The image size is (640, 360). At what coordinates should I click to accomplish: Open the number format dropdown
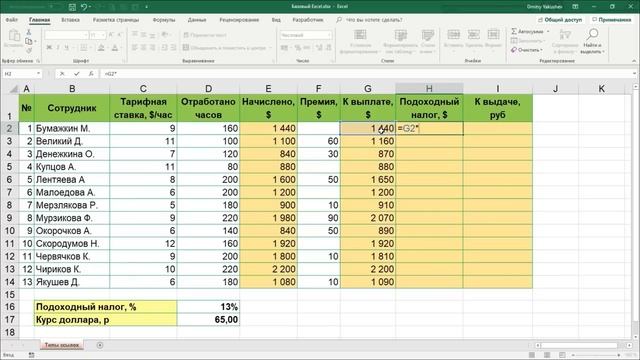click(x=329, y=35)
